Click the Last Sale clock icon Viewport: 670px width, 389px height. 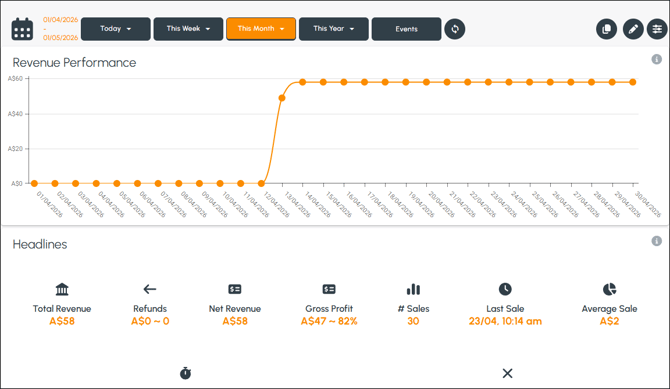point(505,289)
